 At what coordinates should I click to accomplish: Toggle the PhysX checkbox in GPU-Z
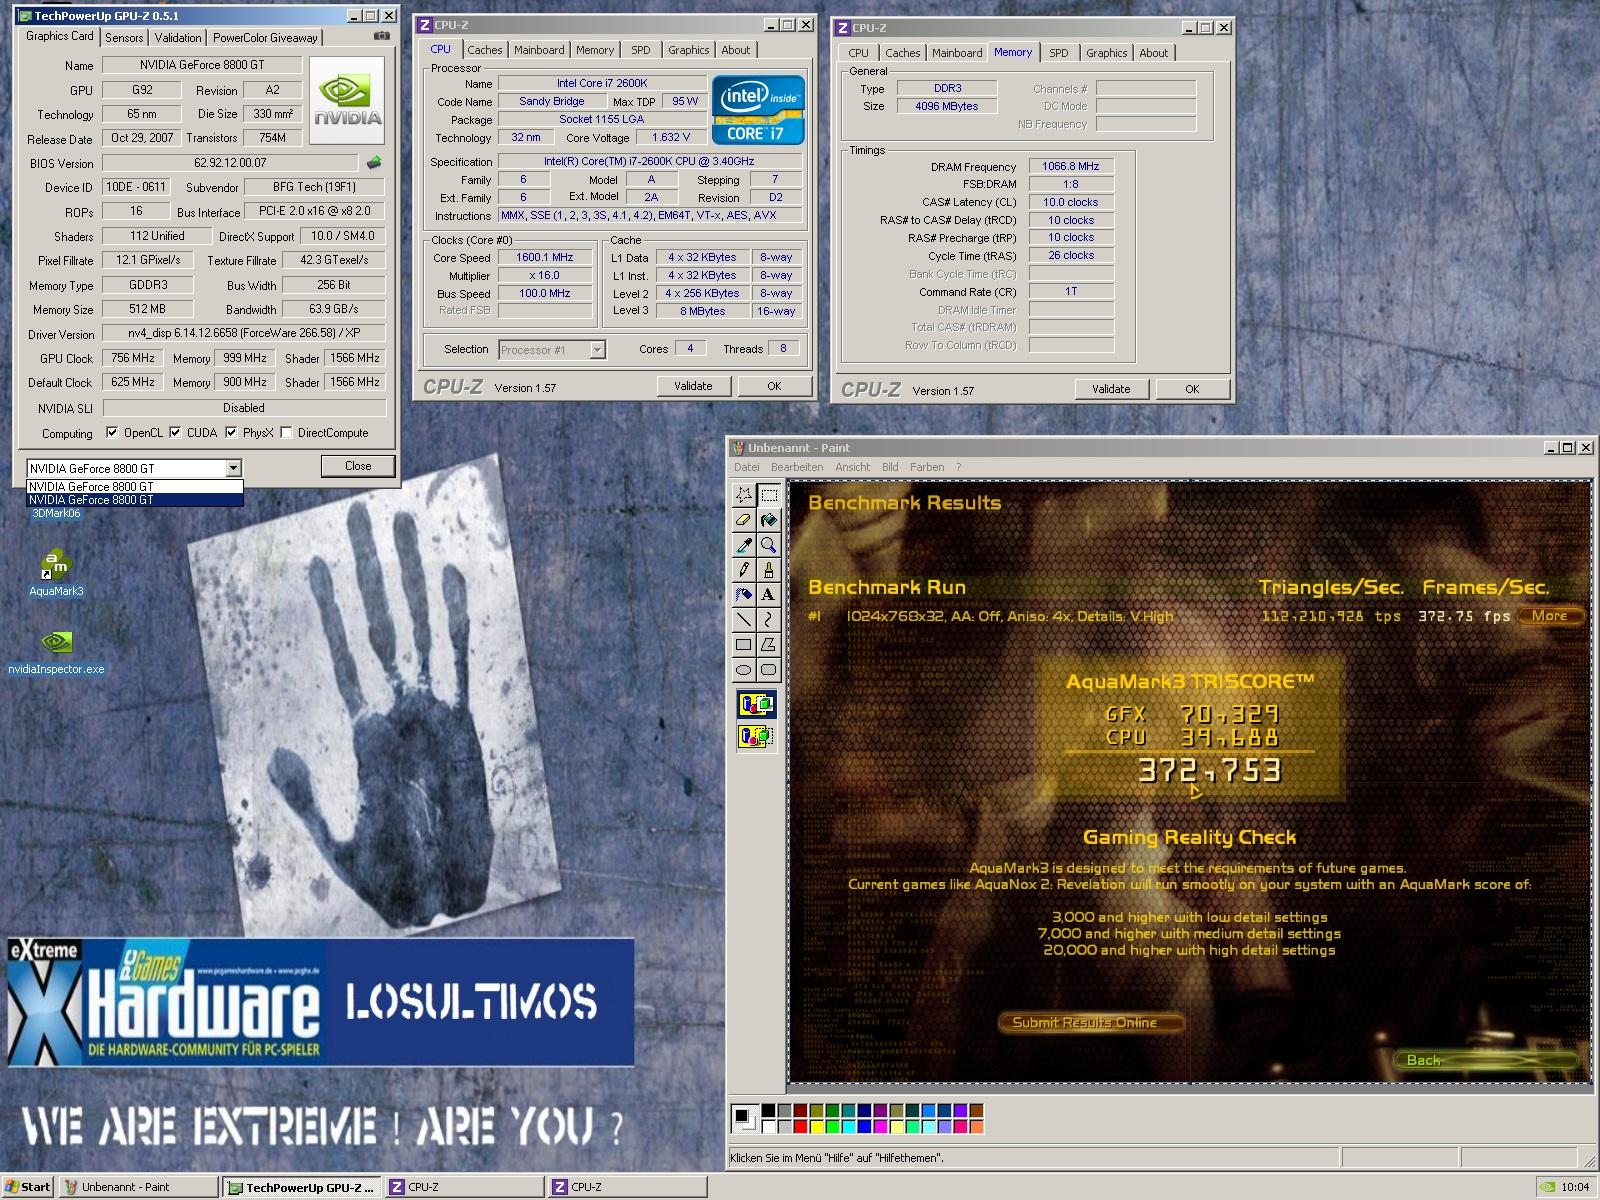(x=231, y=433)
